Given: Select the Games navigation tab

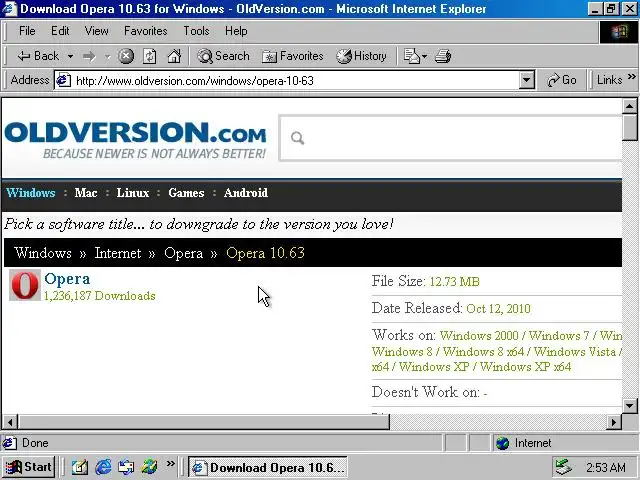Looking at the screenshot, I should [x=186, y=193].
